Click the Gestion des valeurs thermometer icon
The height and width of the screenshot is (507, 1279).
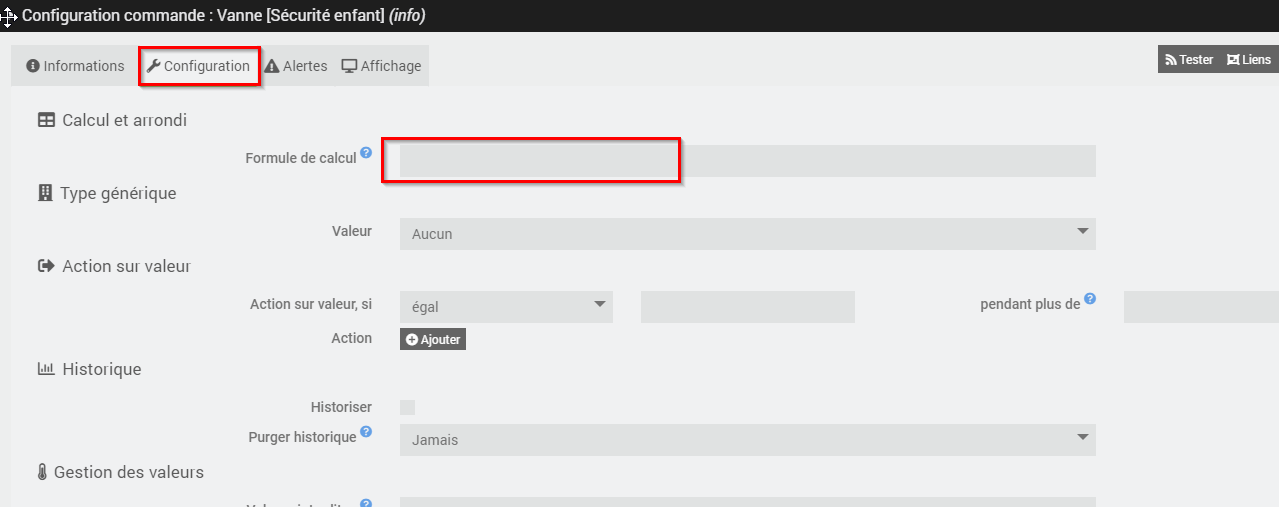pos(42,472)
